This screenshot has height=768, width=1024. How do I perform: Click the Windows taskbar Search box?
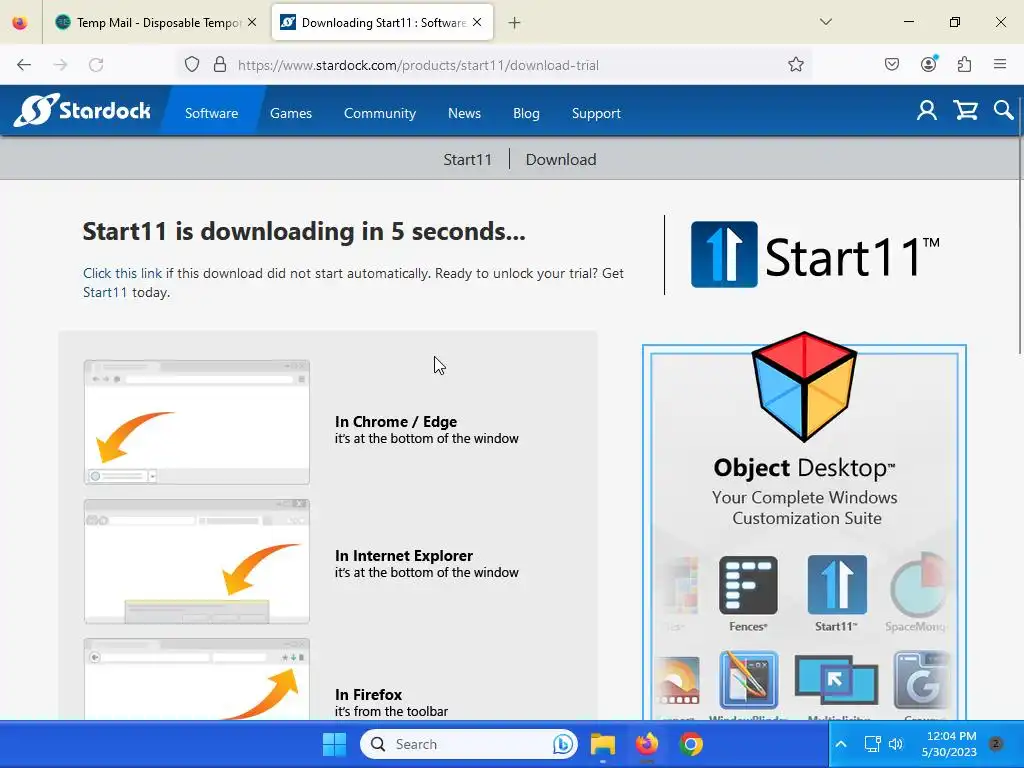coord(469,744)
